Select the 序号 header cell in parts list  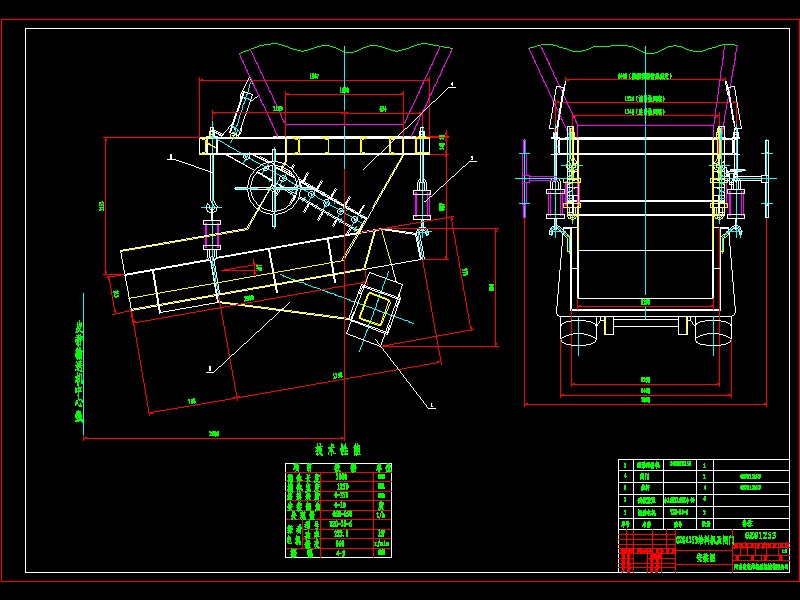coord(625,523)
